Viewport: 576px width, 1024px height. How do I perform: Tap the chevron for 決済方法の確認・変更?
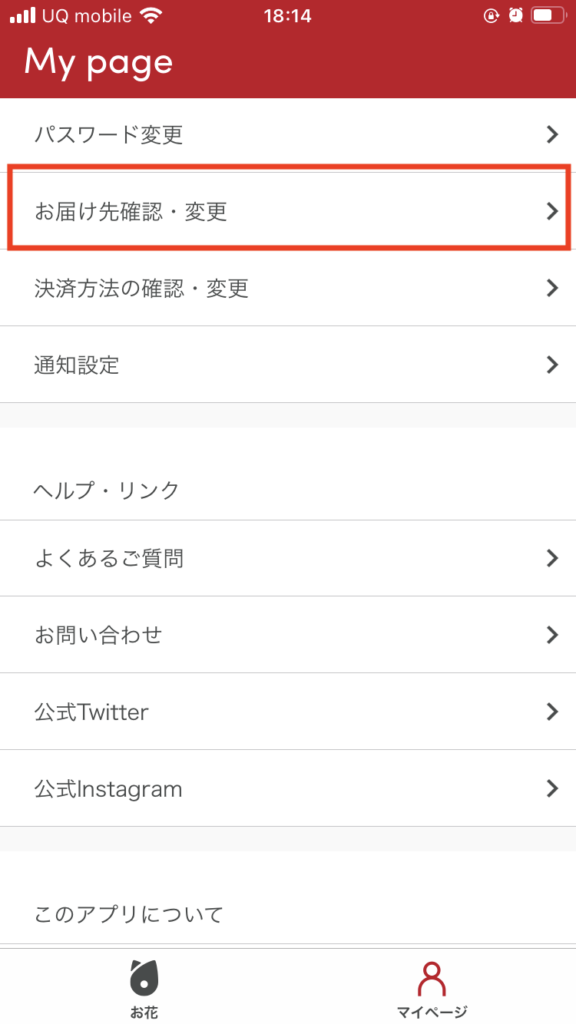tap(552, 288)
